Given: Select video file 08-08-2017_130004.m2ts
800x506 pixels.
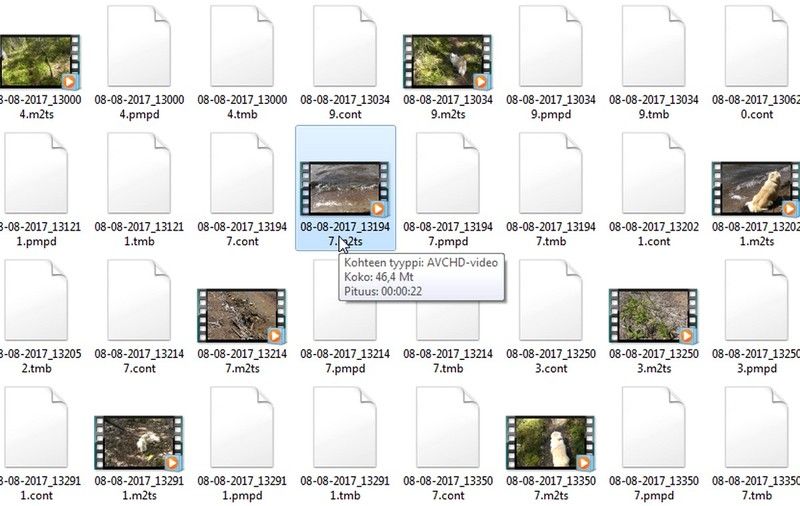Looking at the screenshot, I should click(x=39, y=62).
